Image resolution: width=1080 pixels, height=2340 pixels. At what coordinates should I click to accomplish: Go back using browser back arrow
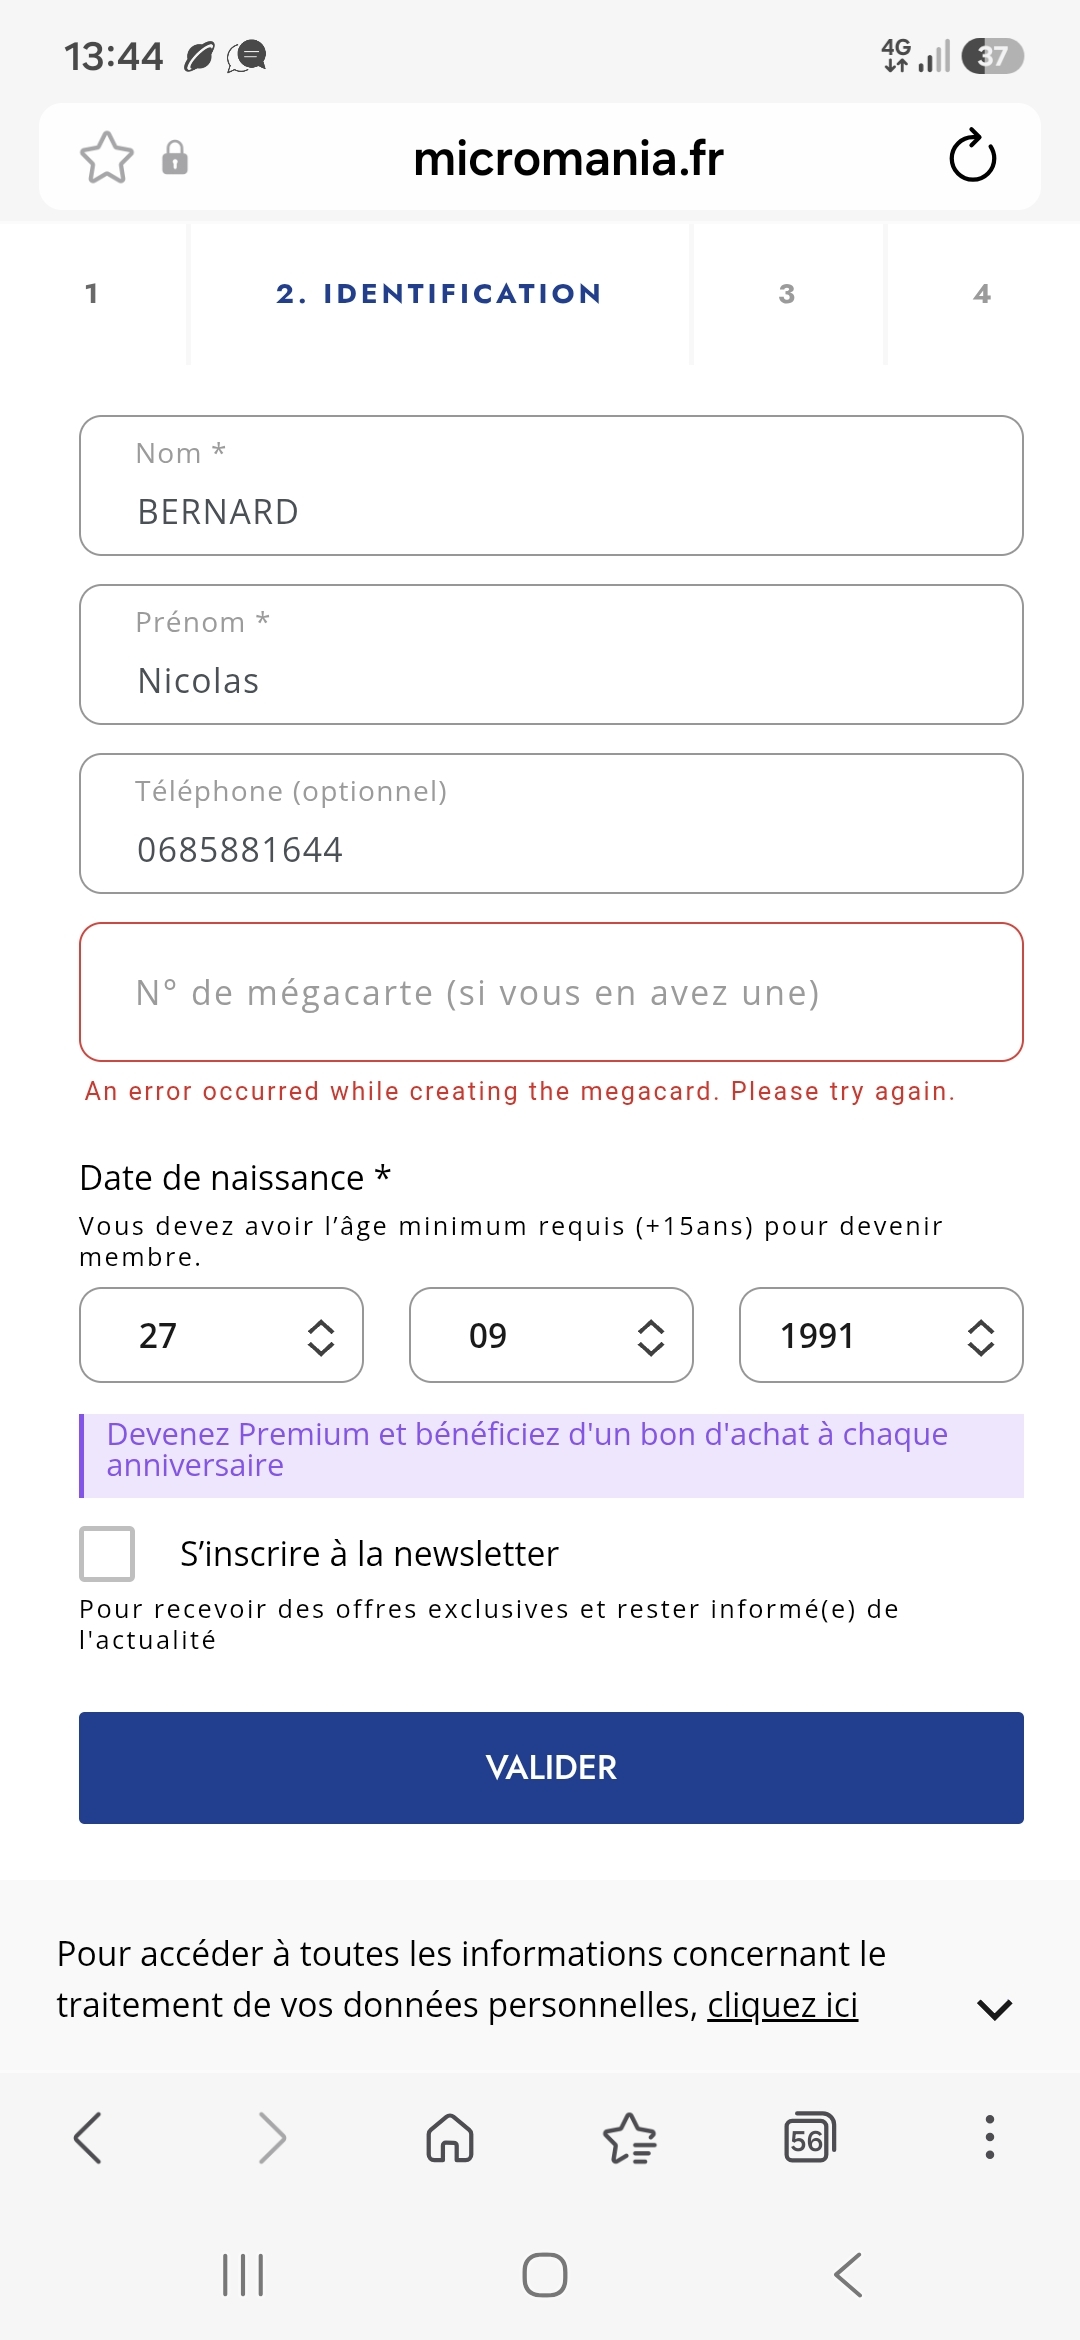click(88, 2138)
